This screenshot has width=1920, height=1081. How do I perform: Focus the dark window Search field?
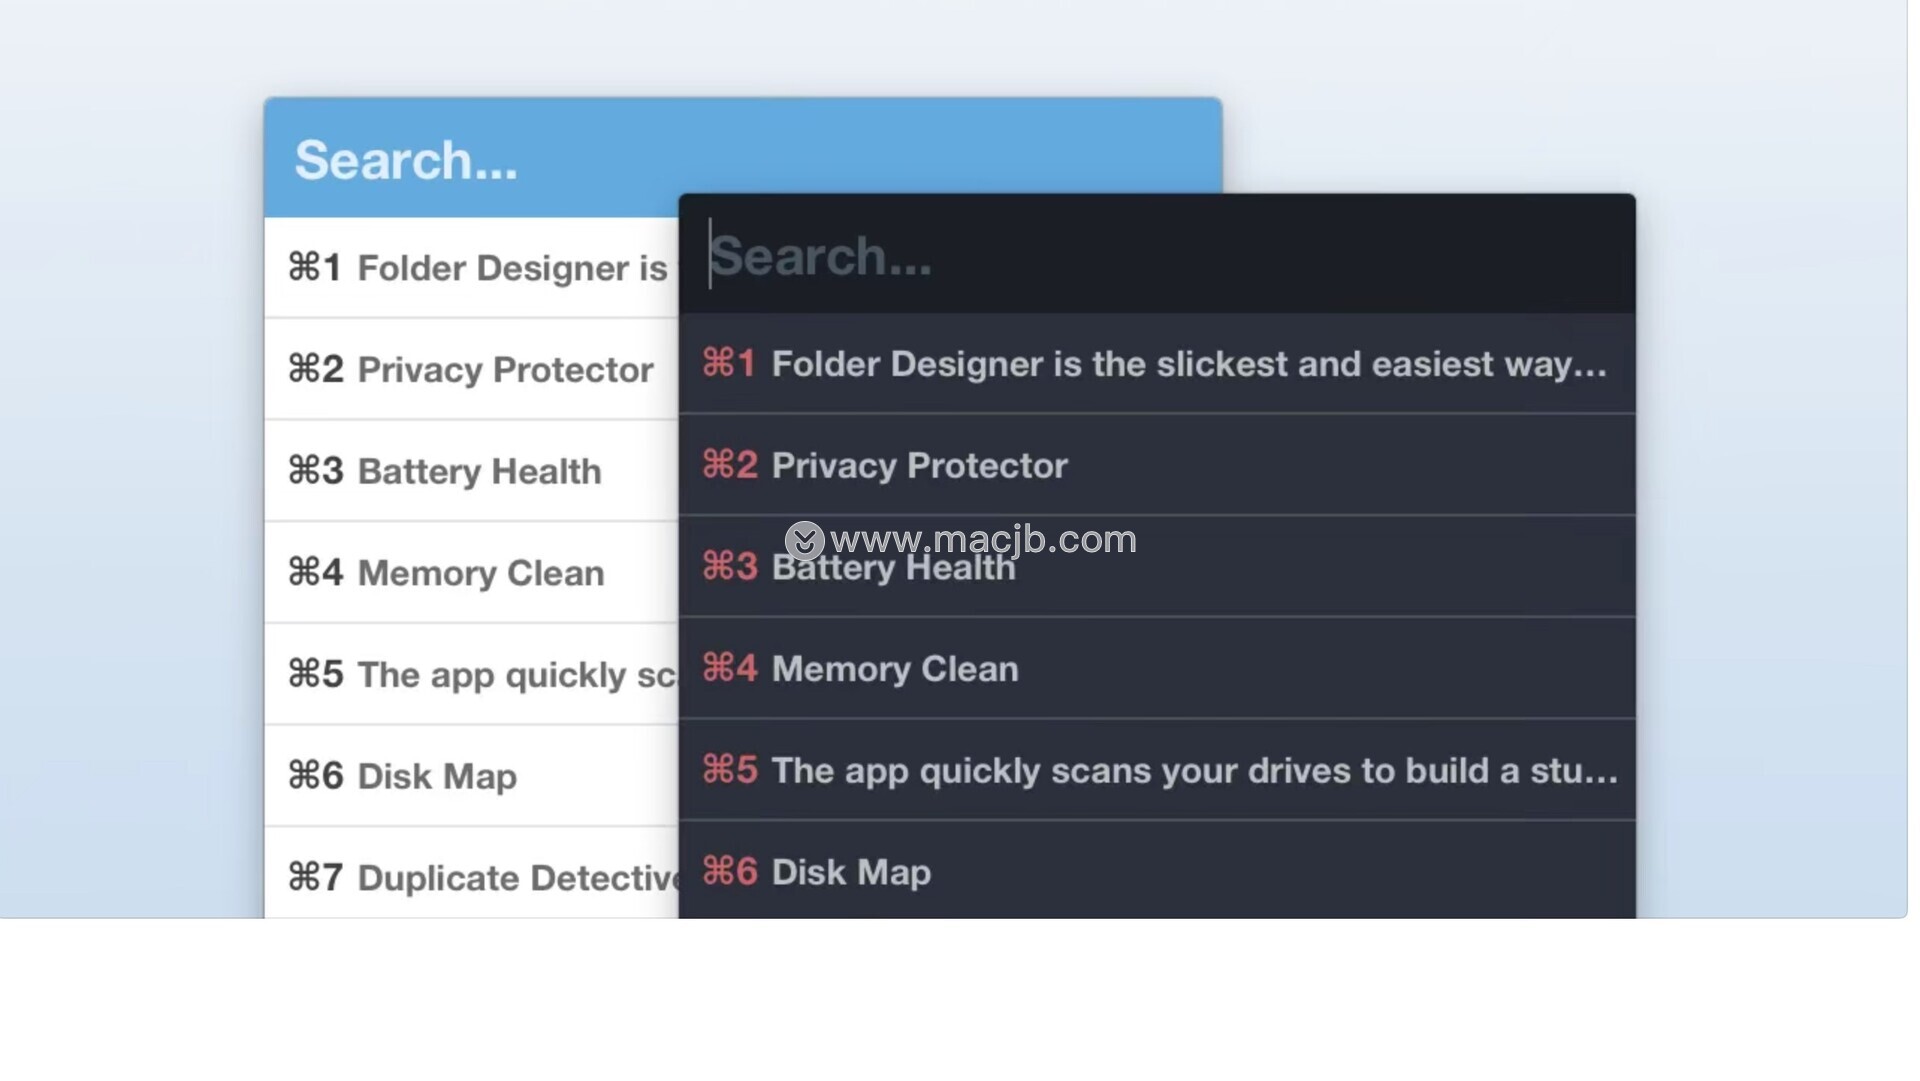point(1157,255)
